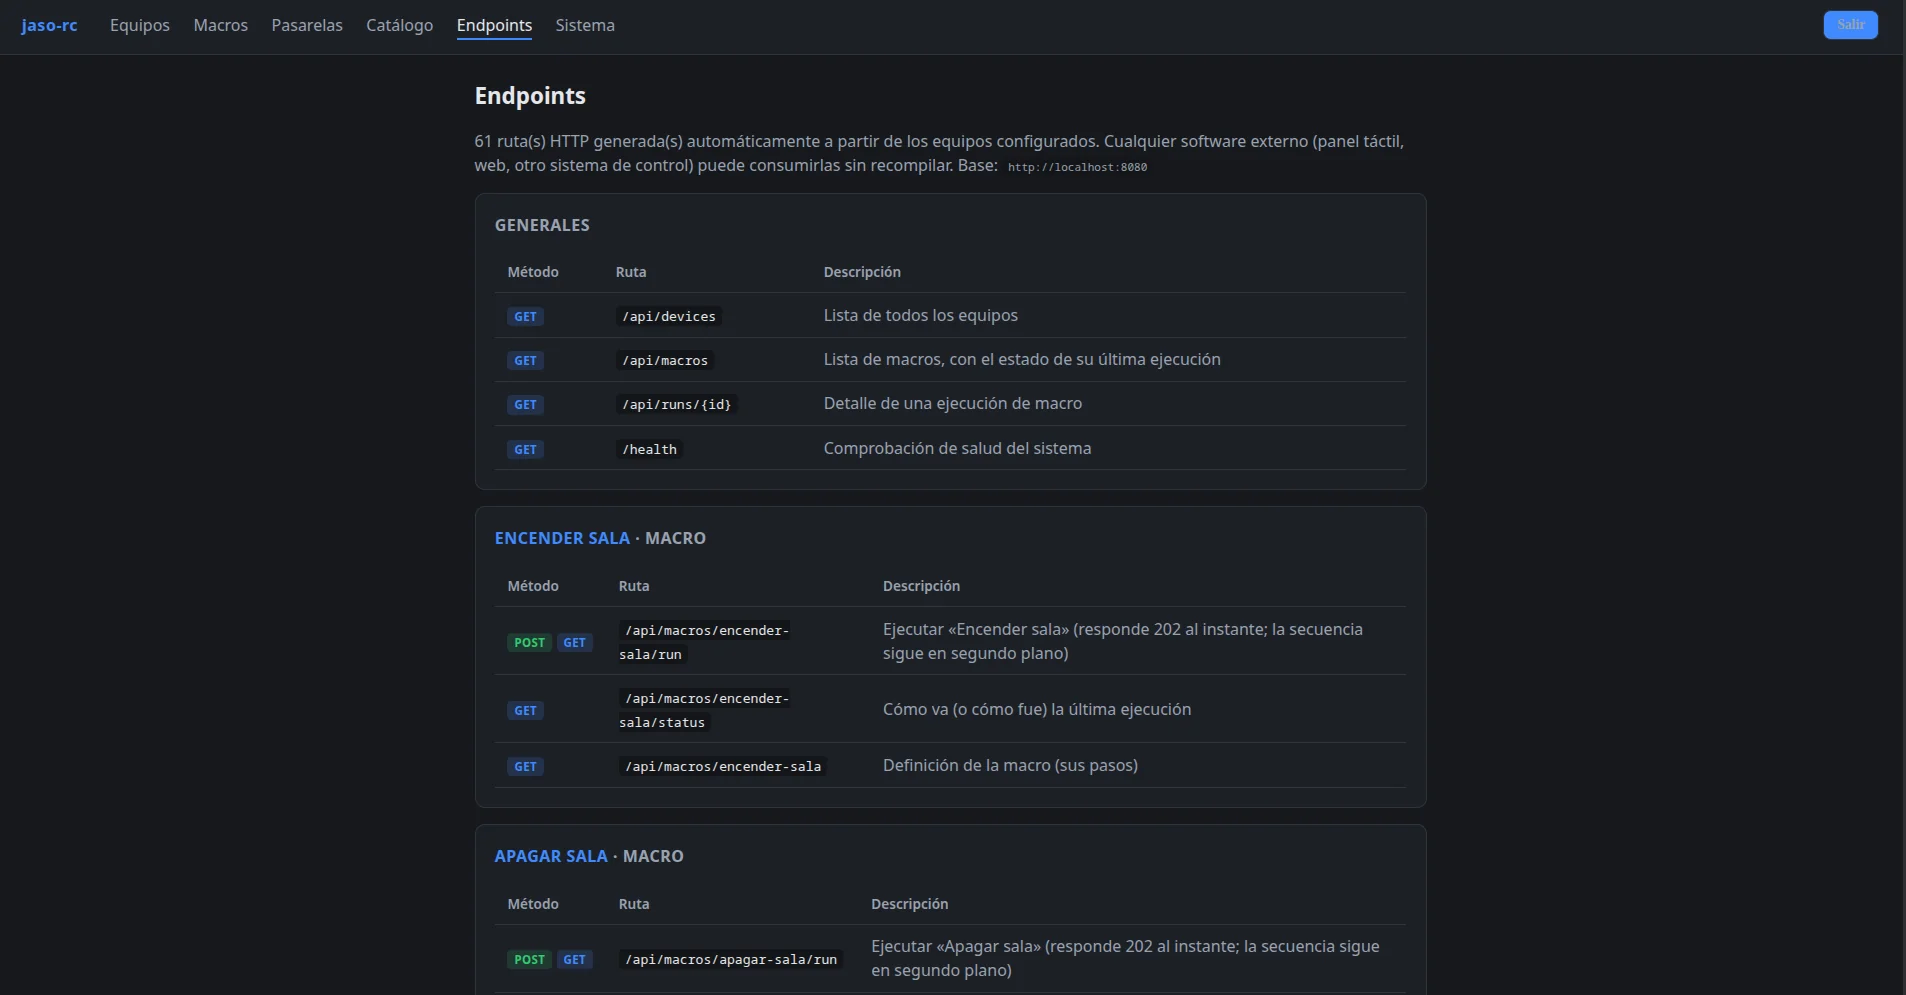Click 'Comprobación de salud del sistema'
The image size is (1906, 995).
tap(957, 448)
